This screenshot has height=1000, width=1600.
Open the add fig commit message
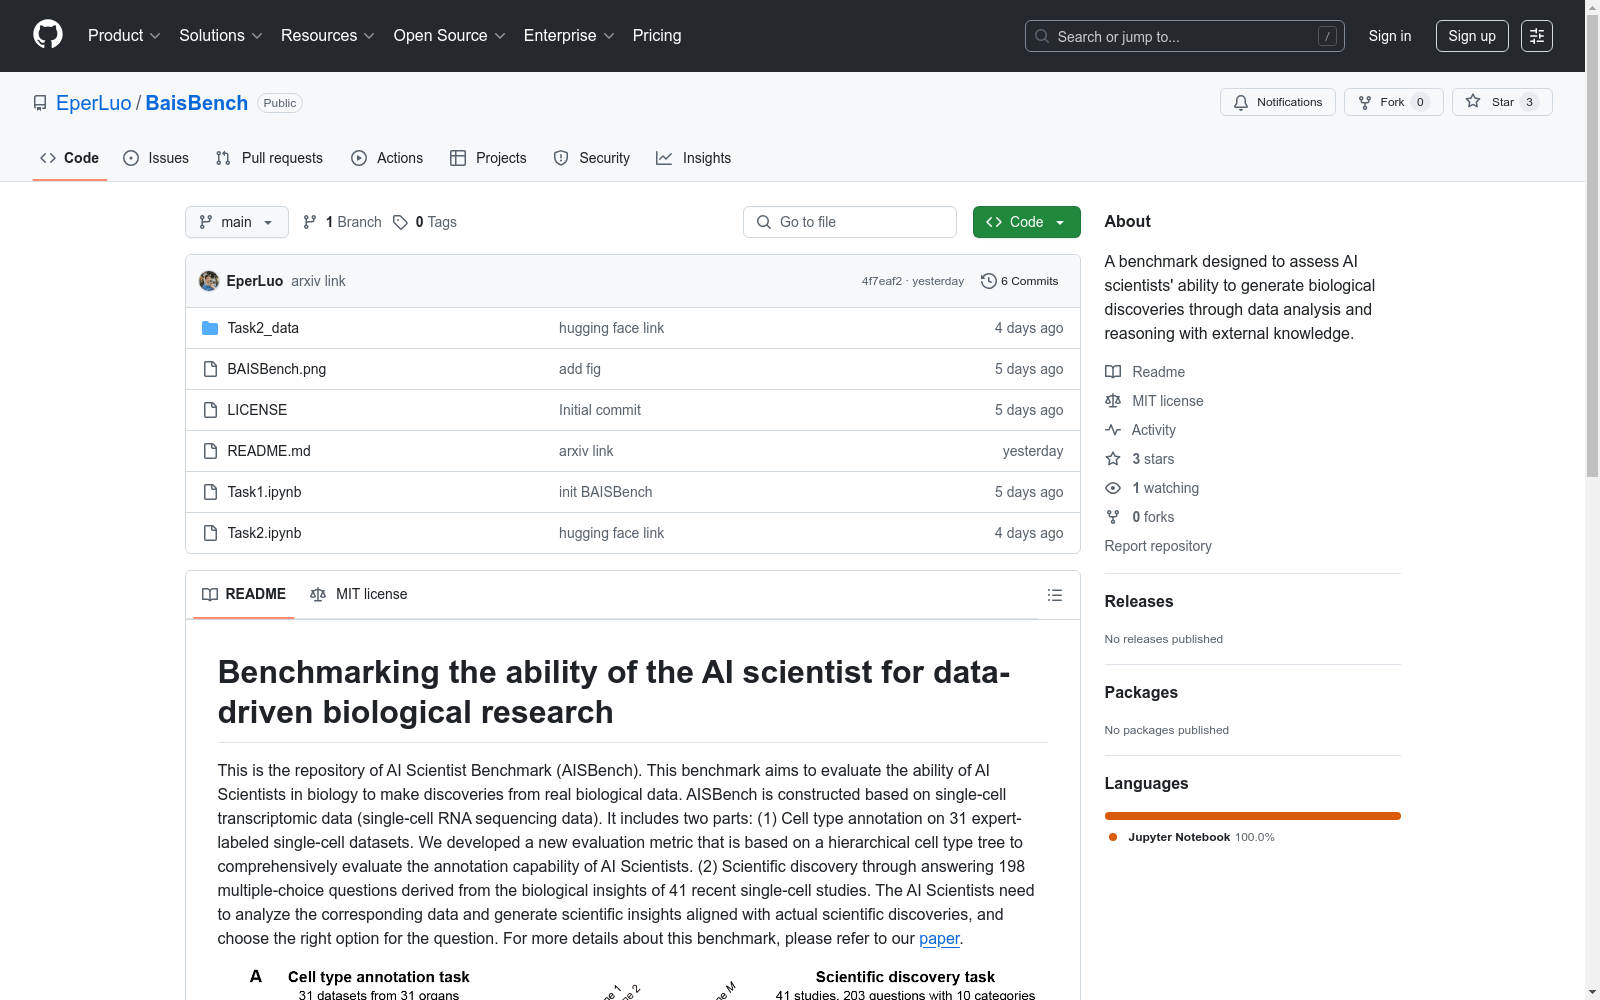tap(580, 369)
